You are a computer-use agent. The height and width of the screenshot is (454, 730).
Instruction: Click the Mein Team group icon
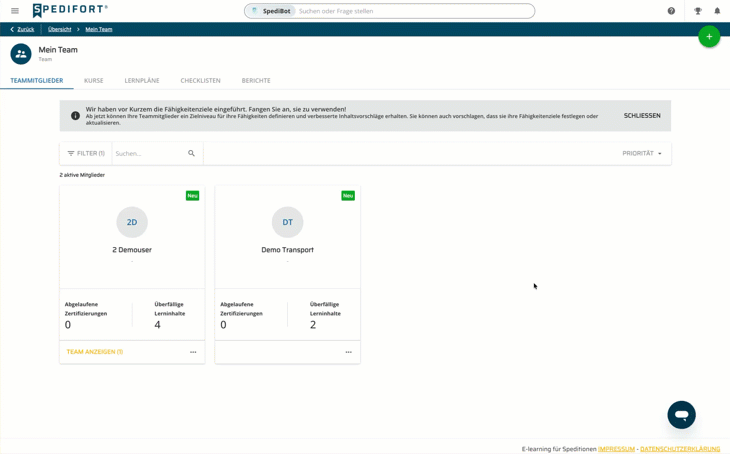(21, 54)
